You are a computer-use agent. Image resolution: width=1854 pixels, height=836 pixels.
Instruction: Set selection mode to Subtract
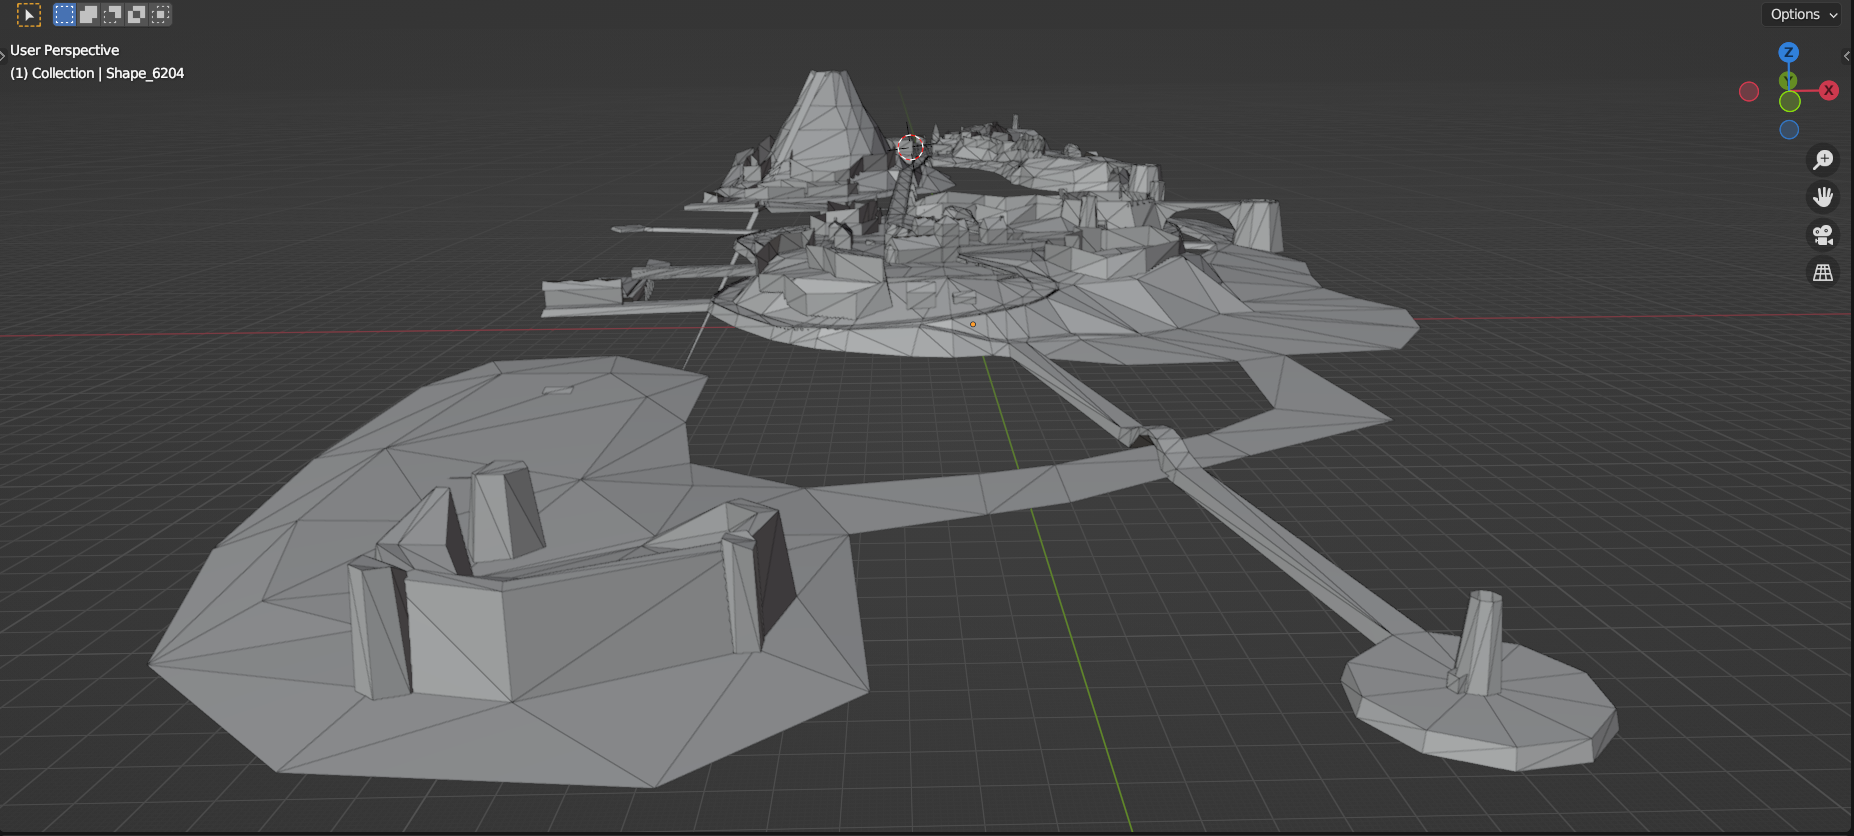pos(112,14)
